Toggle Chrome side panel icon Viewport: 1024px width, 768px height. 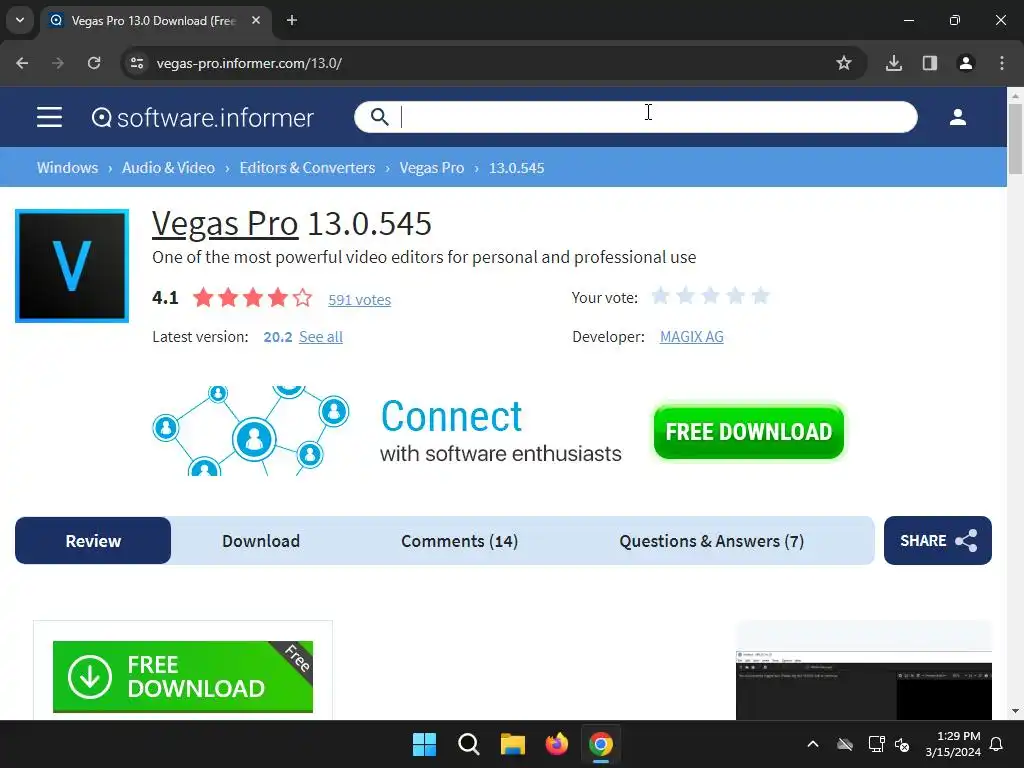(x=930, y=63)
